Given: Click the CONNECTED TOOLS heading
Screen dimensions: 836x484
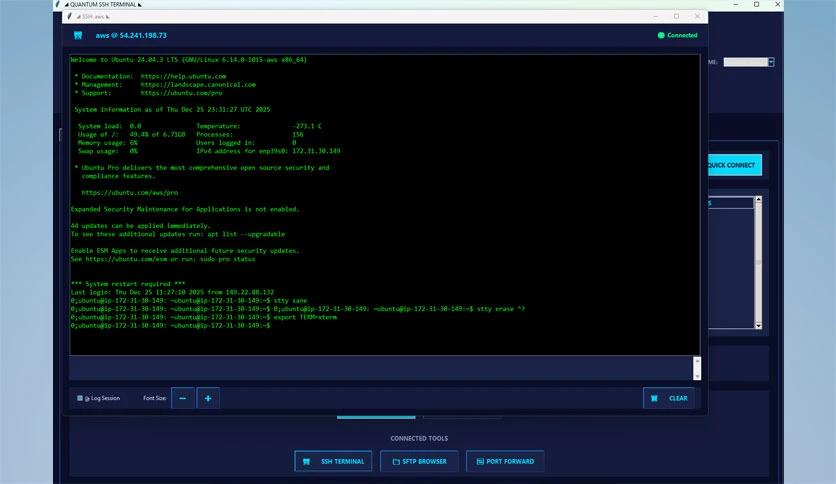Looking at the screenshot, I should pos(419,438).
